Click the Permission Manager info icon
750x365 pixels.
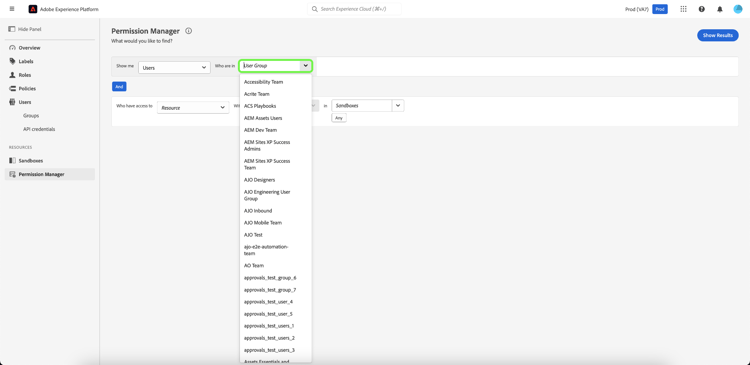point(188,31)
